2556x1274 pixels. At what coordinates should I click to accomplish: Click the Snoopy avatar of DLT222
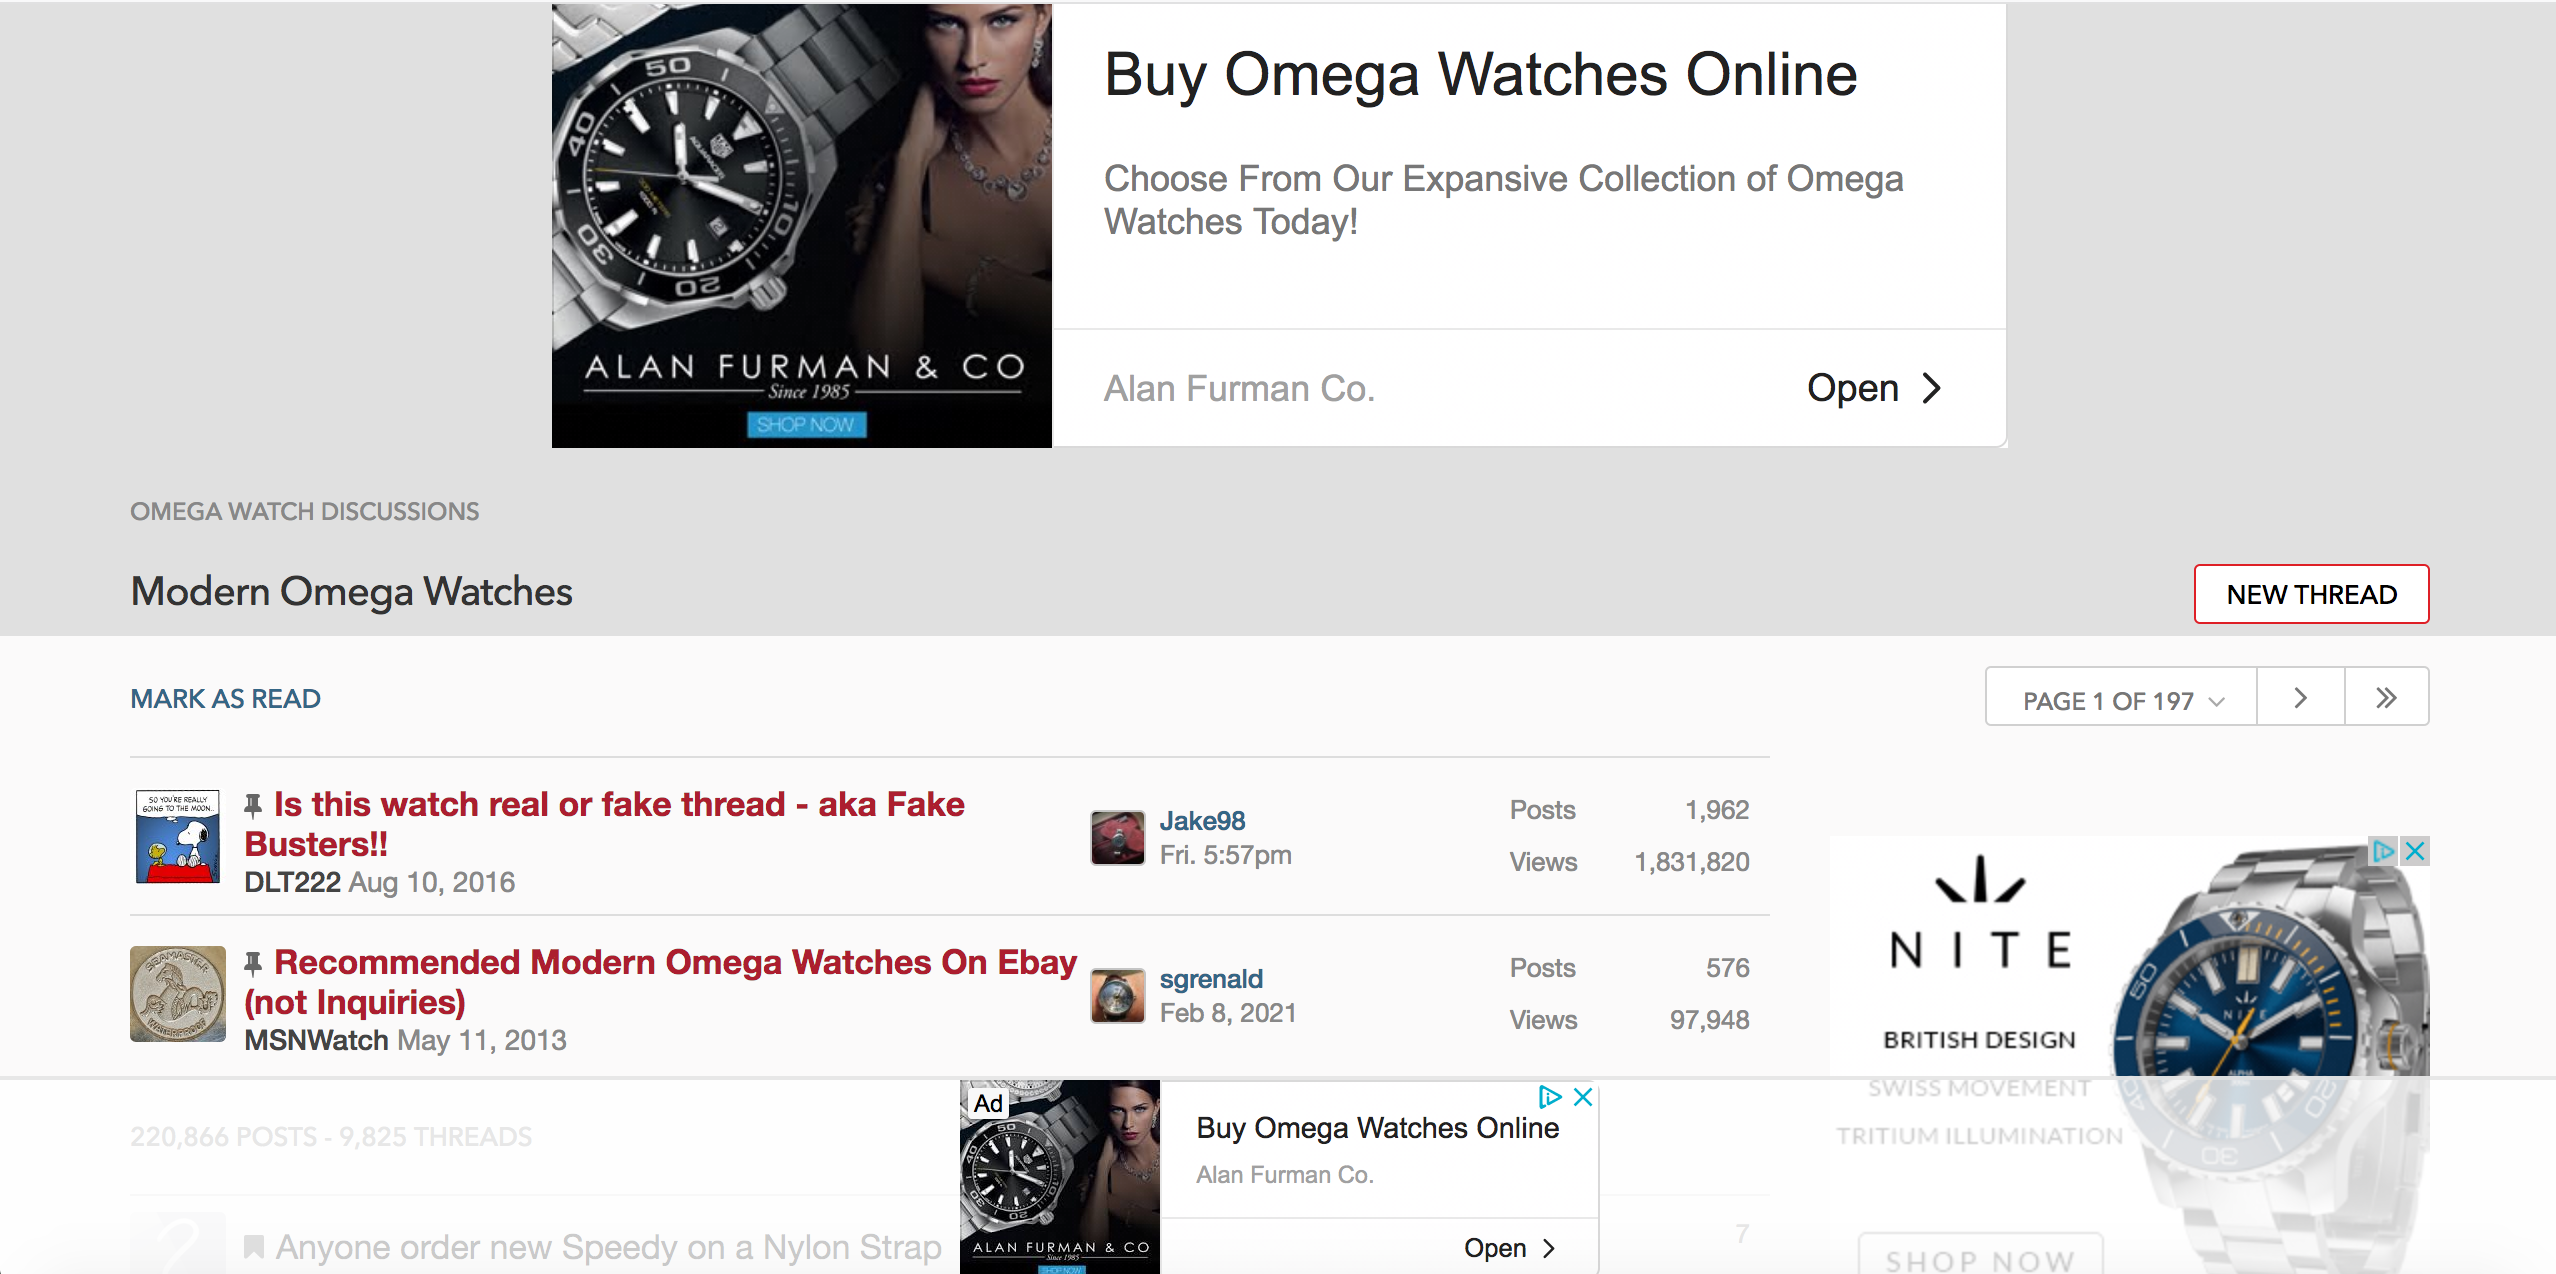[178, 836]
